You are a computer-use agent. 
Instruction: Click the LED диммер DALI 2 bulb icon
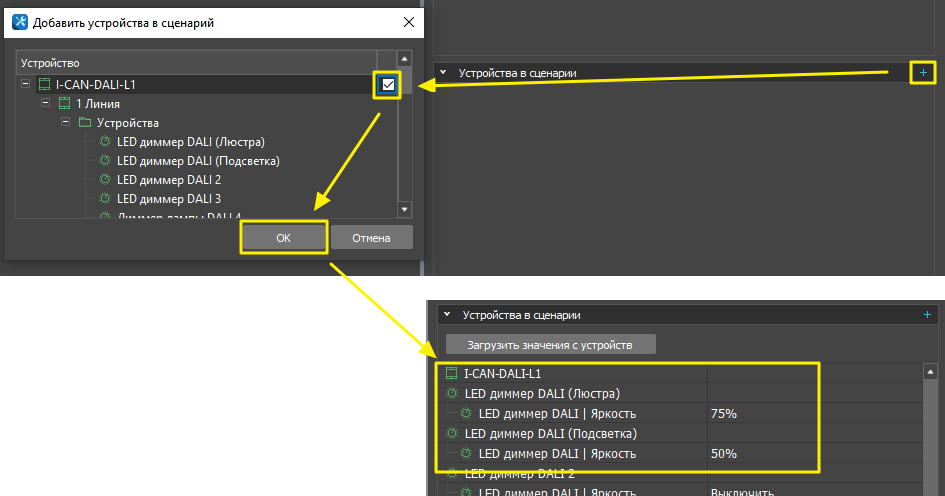click(104, 180)
